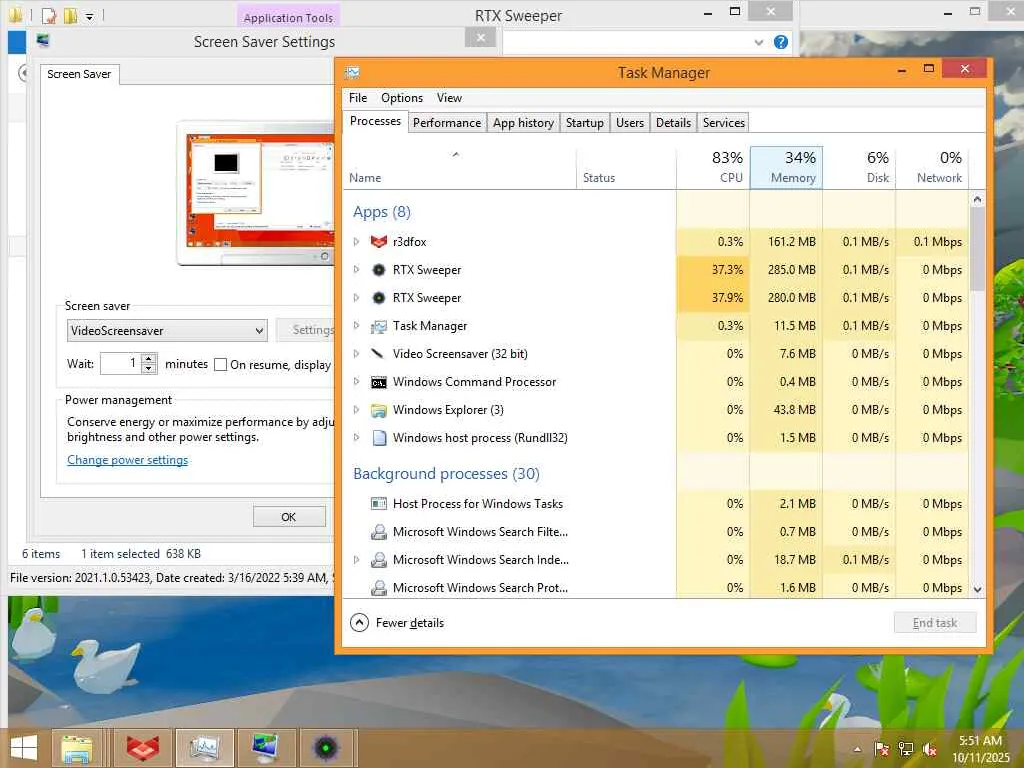This screenshot has height=768, width=1024.
Task: Expand the Microsoft Windows Search Inde... row
Action: tap(357, 560)
